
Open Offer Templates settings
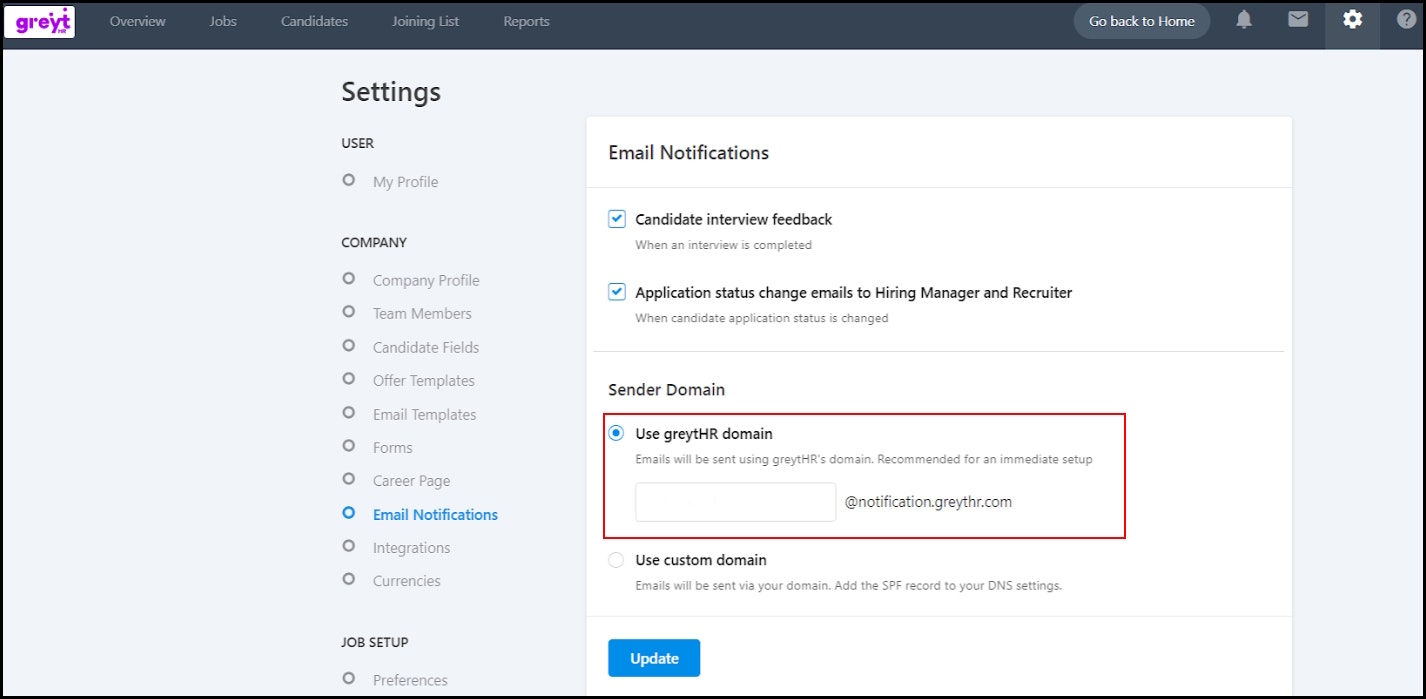(x=424, y=380)
